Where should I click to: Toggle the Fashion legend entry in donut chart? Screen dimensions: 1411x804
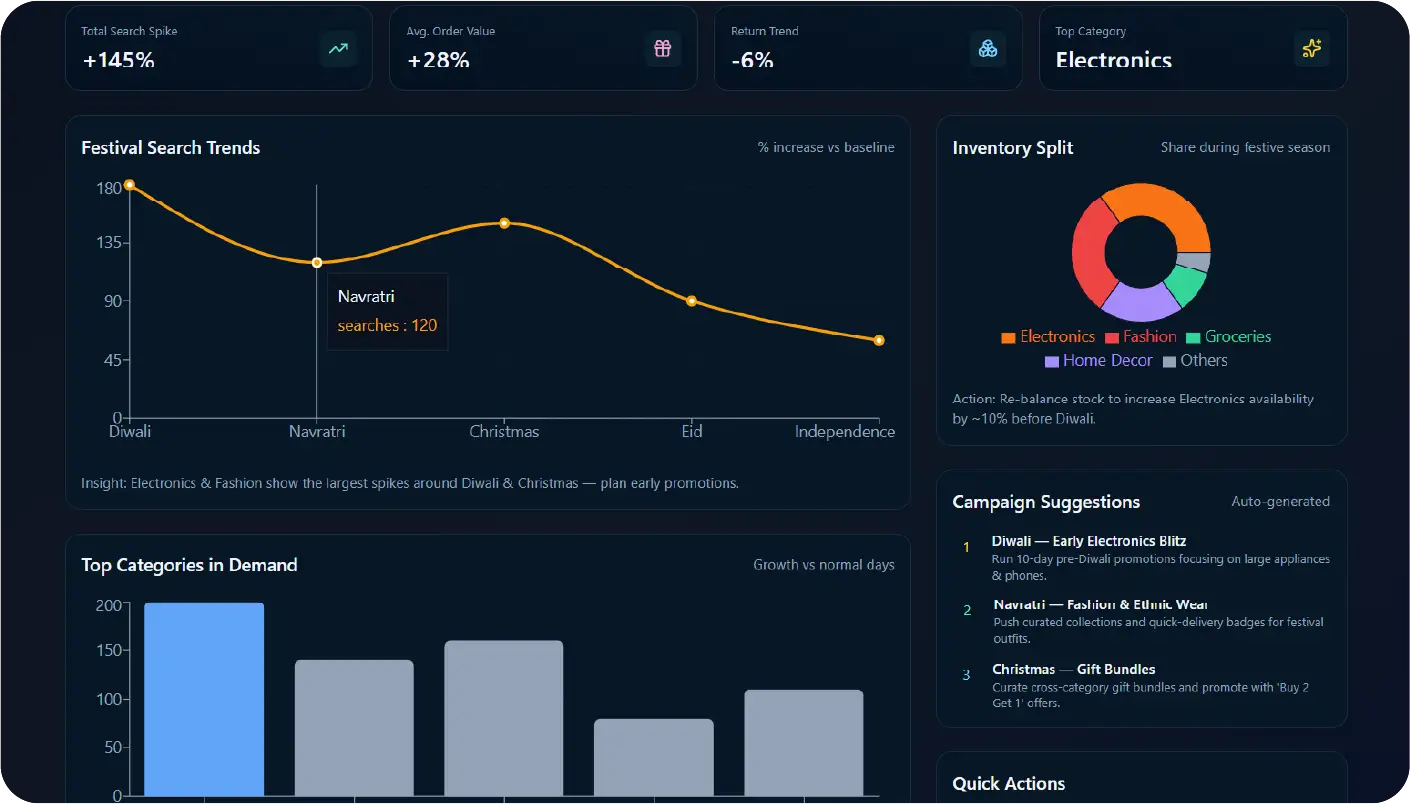[1140, 337]
